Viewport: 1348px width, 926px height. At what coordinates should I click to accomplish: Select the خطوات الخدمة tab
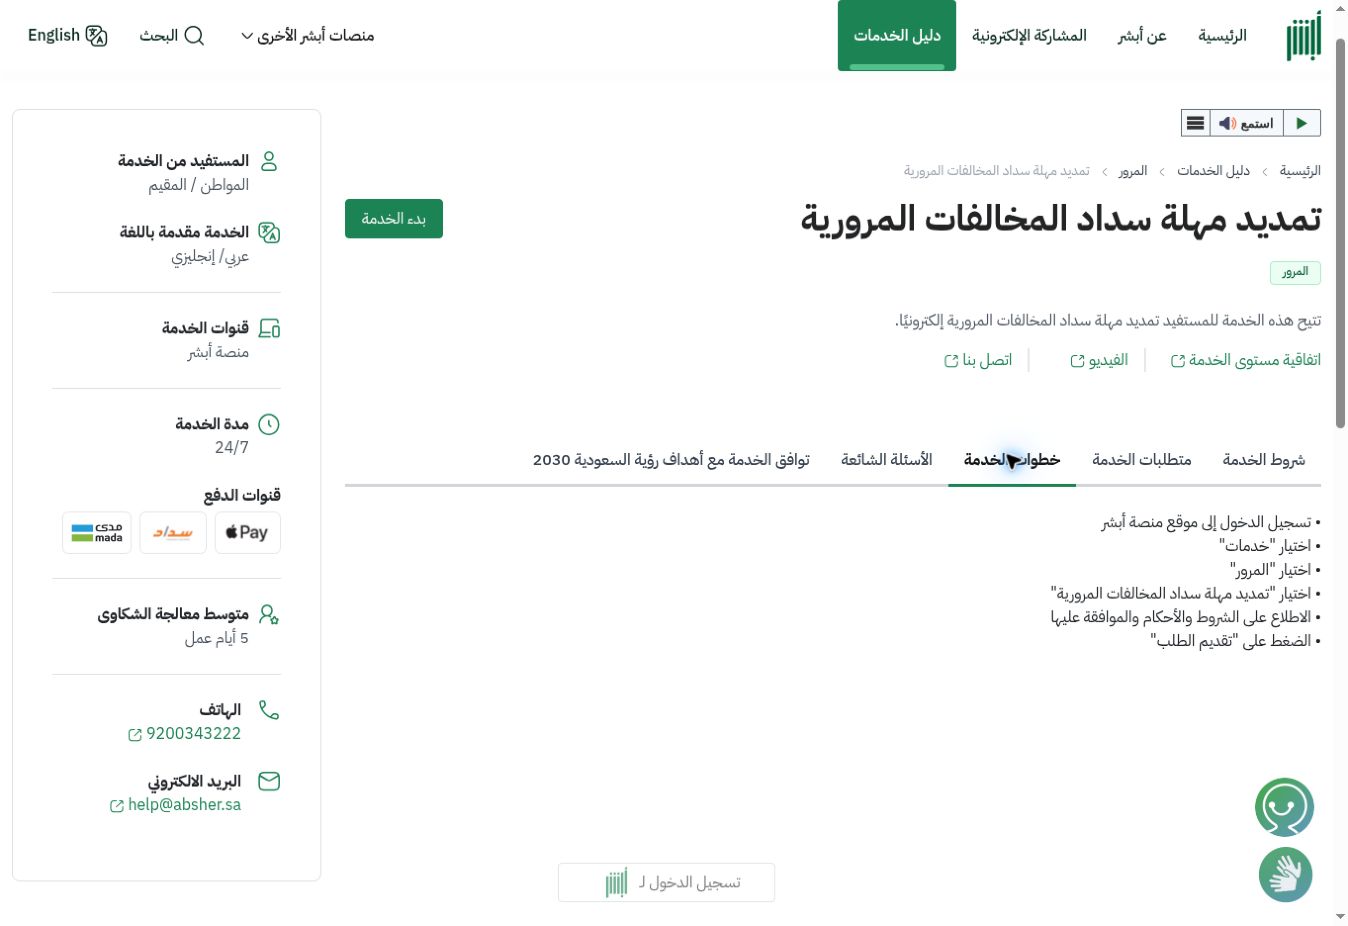(1012, 460)
